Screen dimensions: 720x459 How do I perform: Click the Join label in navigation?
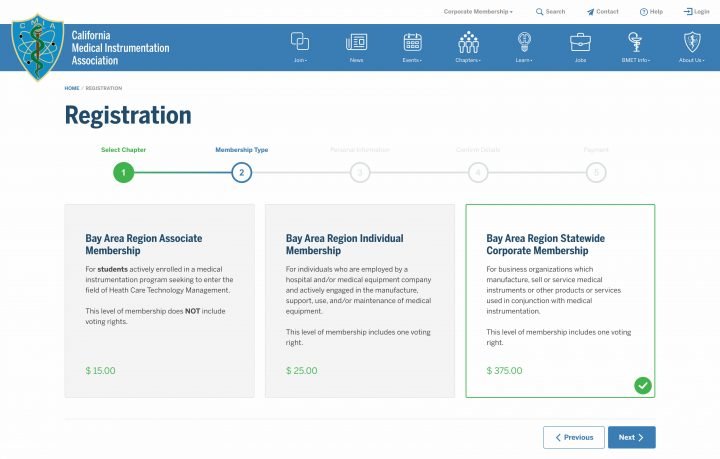tap(300, 60)
